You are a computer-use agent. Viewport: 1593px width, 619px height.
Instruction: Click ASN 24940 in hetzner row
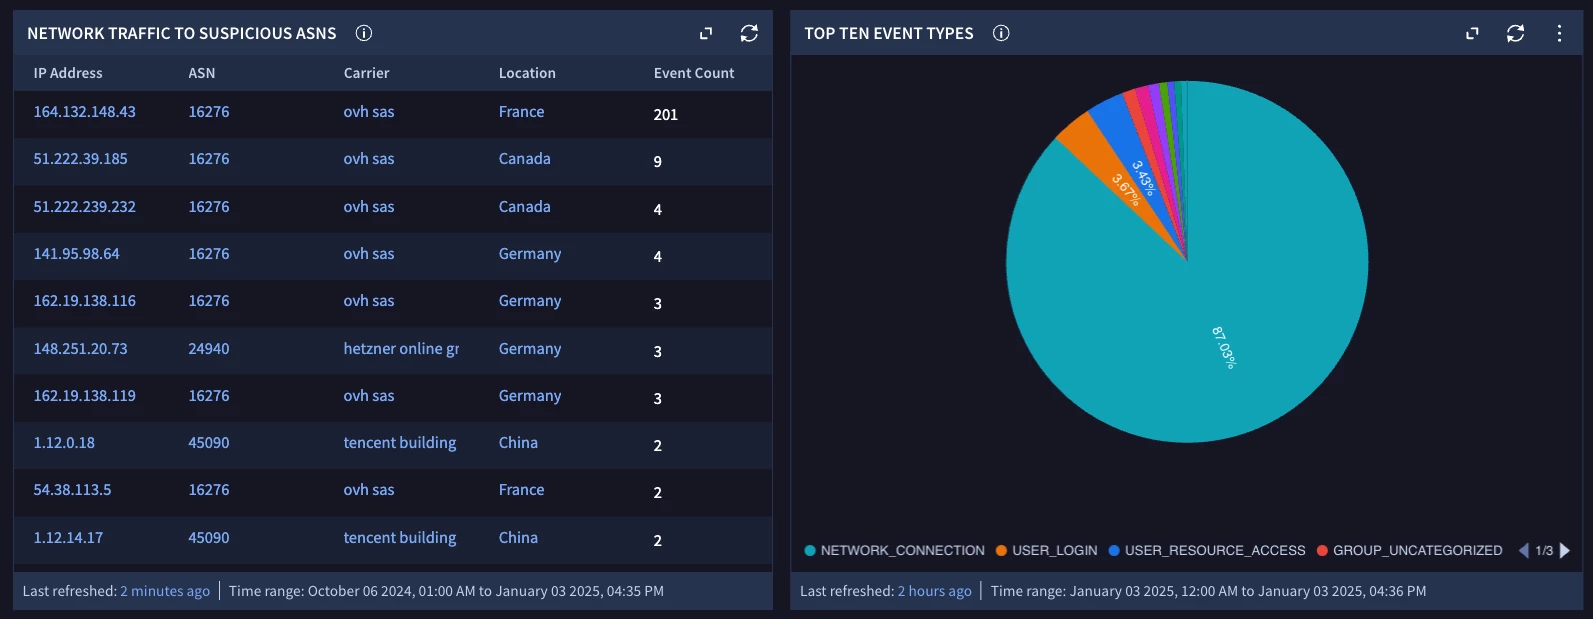[x=209, y=349]
